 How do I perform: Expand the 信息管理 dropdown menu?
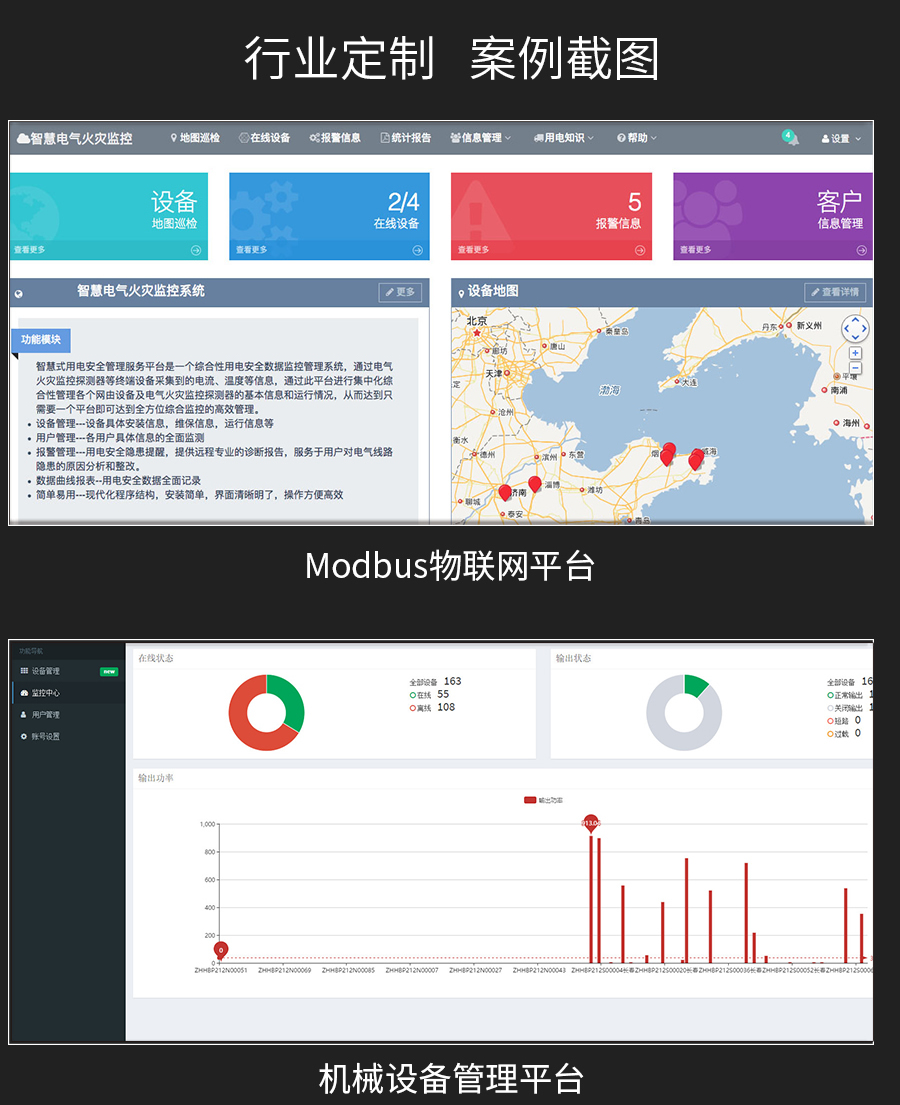pyautogui.click(x=481, y=138)
